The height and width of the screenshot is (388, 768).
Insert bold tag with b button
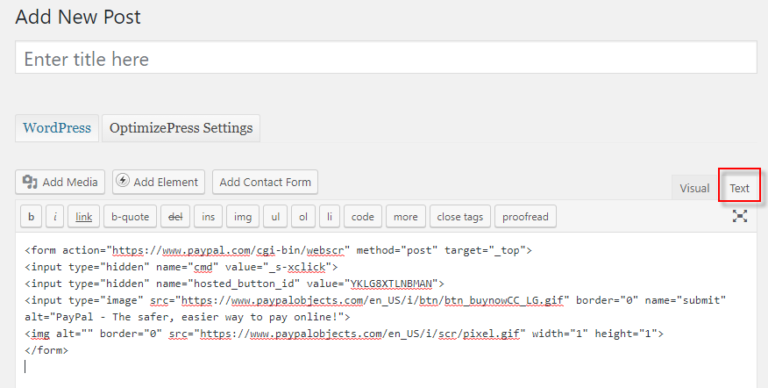pos(31,217)
